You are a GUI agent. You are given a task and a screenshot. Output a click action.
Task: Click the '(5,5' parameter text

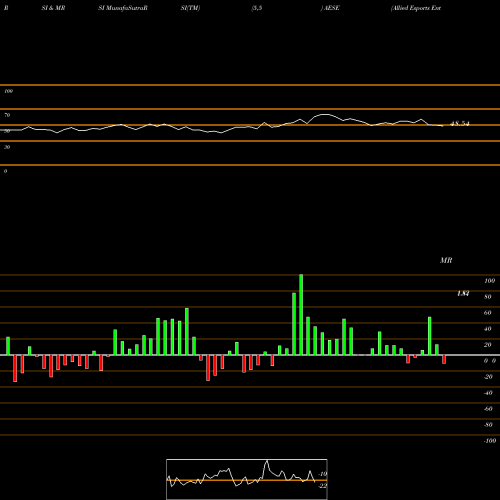click(257, 8)
